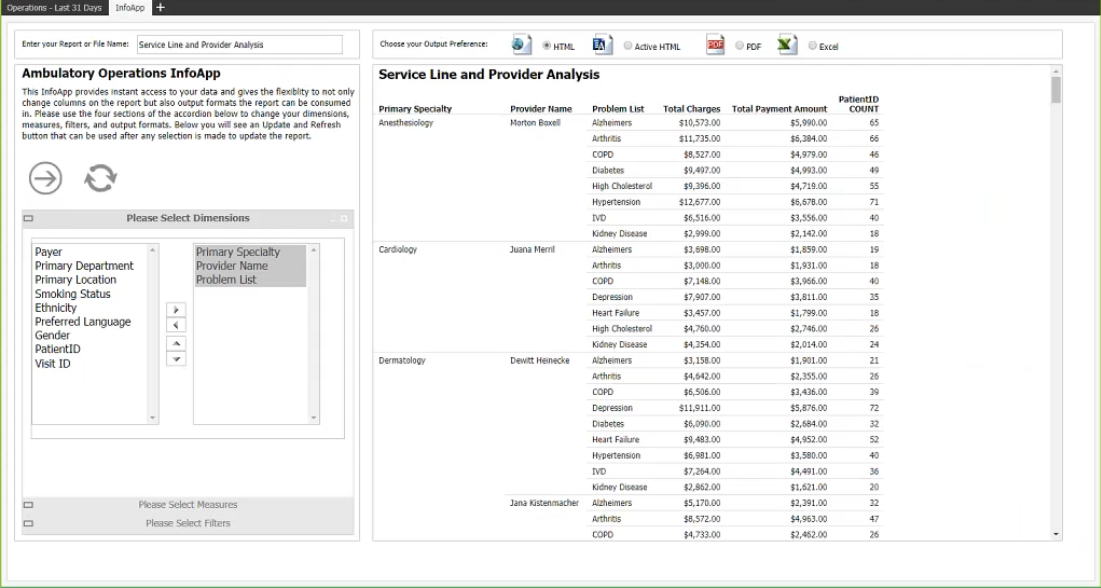Screen dimensions: 1101x588
Task: Select the PDF radio button
Action: click(x=739, y=46)
